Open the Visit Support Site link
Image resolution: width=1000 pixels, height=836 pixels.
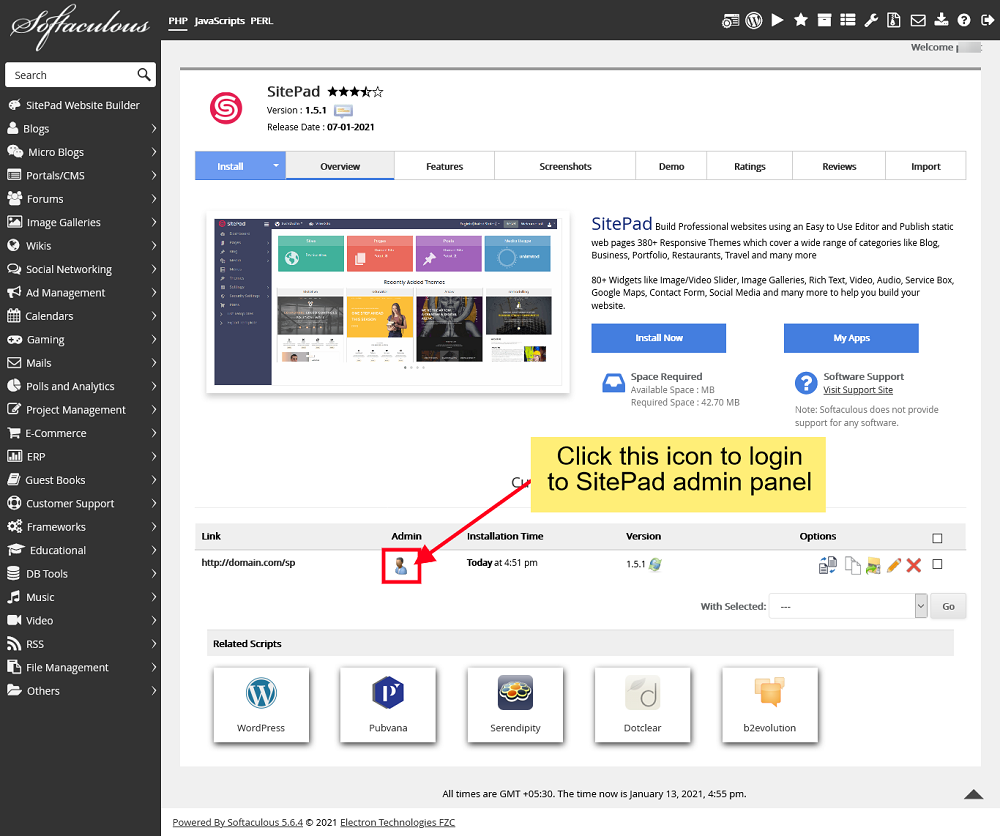858,390
